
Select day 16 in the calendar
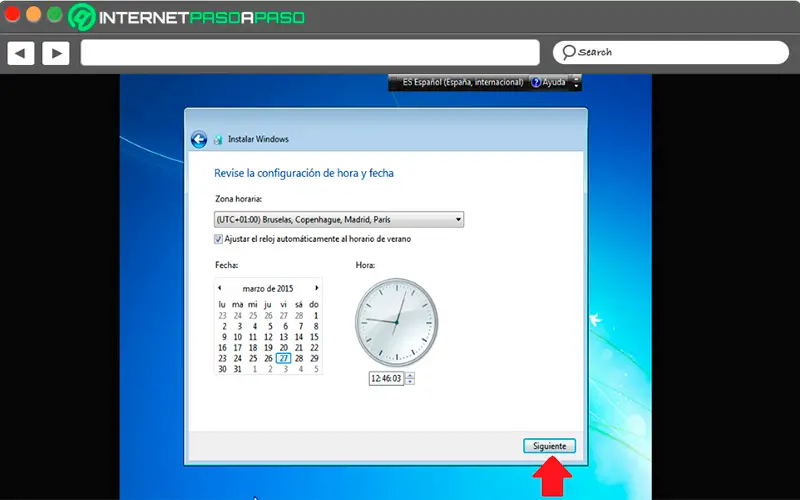(222, 348)
